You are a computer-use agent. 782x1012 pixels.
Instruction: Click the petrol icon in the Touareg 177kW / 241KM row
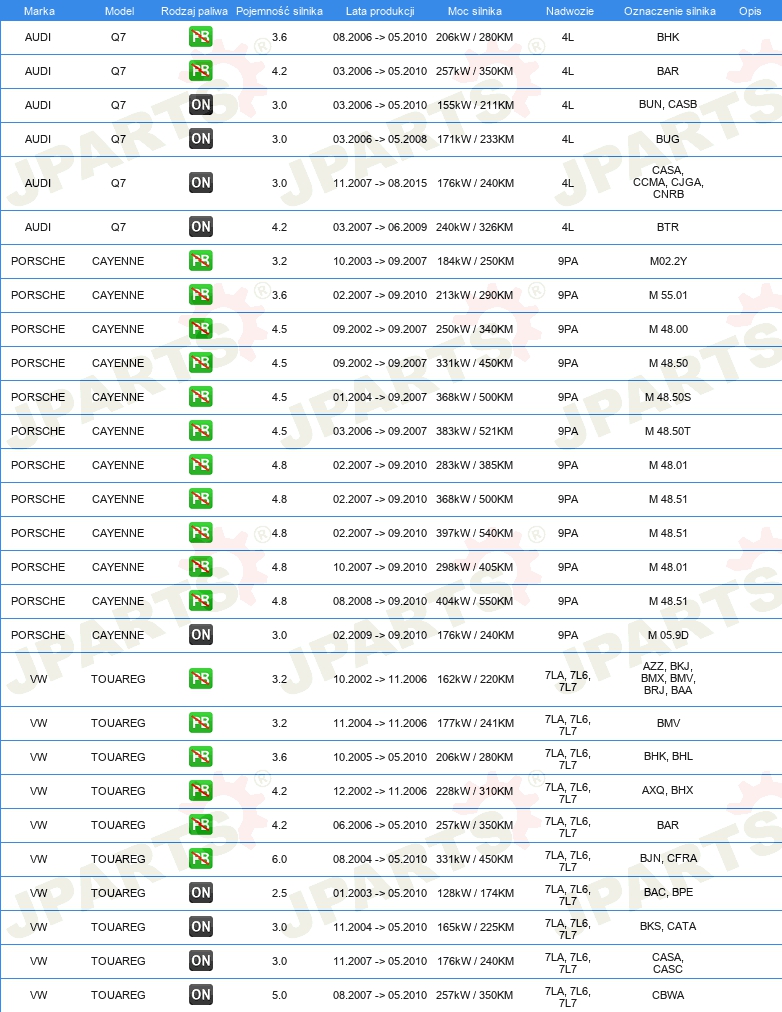pyautogui.click(x=201, y=723)
